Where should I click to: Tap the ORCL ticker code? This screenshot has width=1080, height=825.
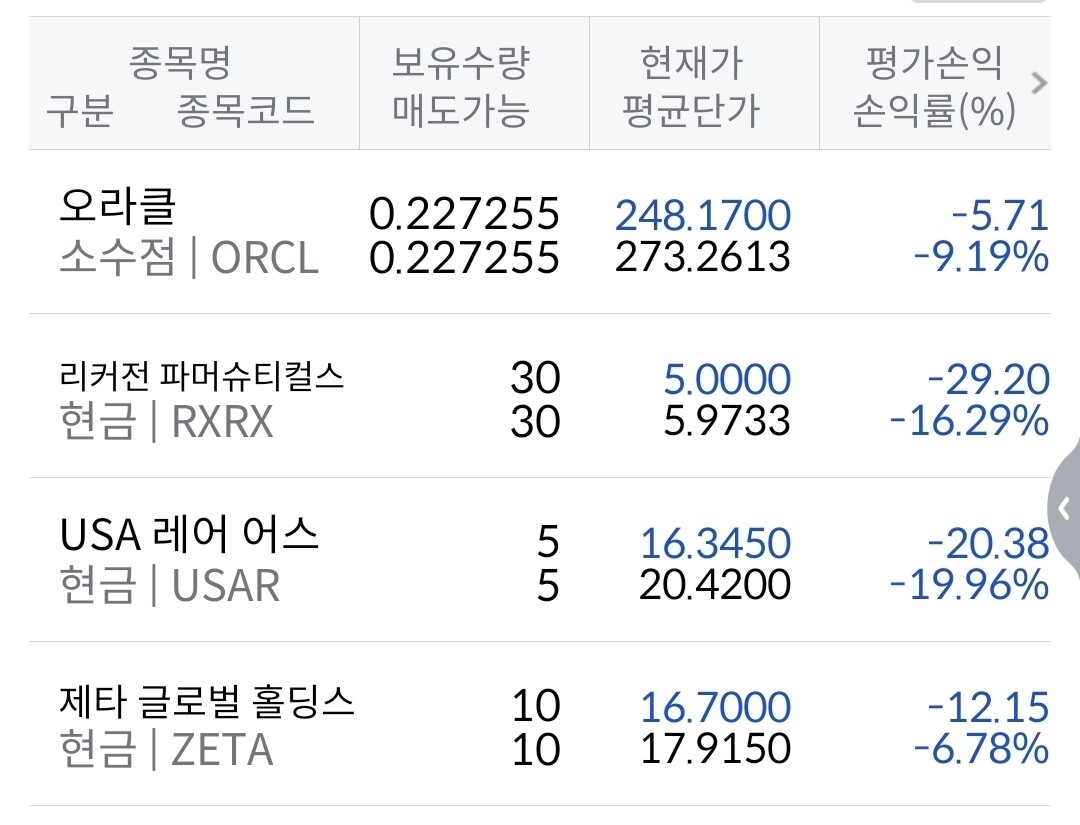pos(265,259)
